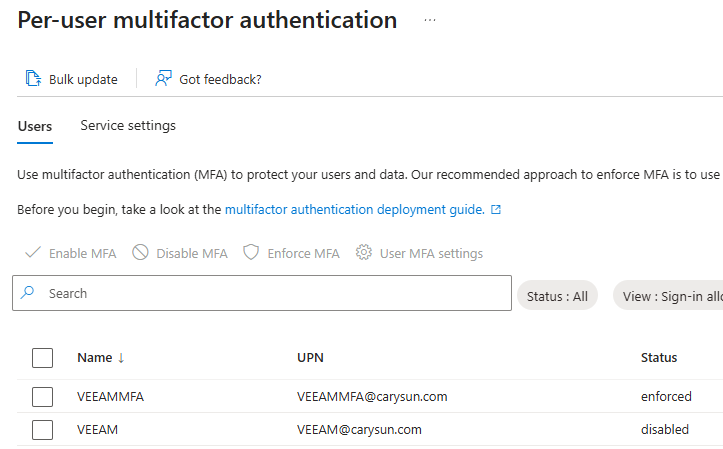Image resolution: width=723 pixels, height=449 pixels.
Task: Sort by the Name column arrow
Action: pyautogui.click(x=121, y=358)
